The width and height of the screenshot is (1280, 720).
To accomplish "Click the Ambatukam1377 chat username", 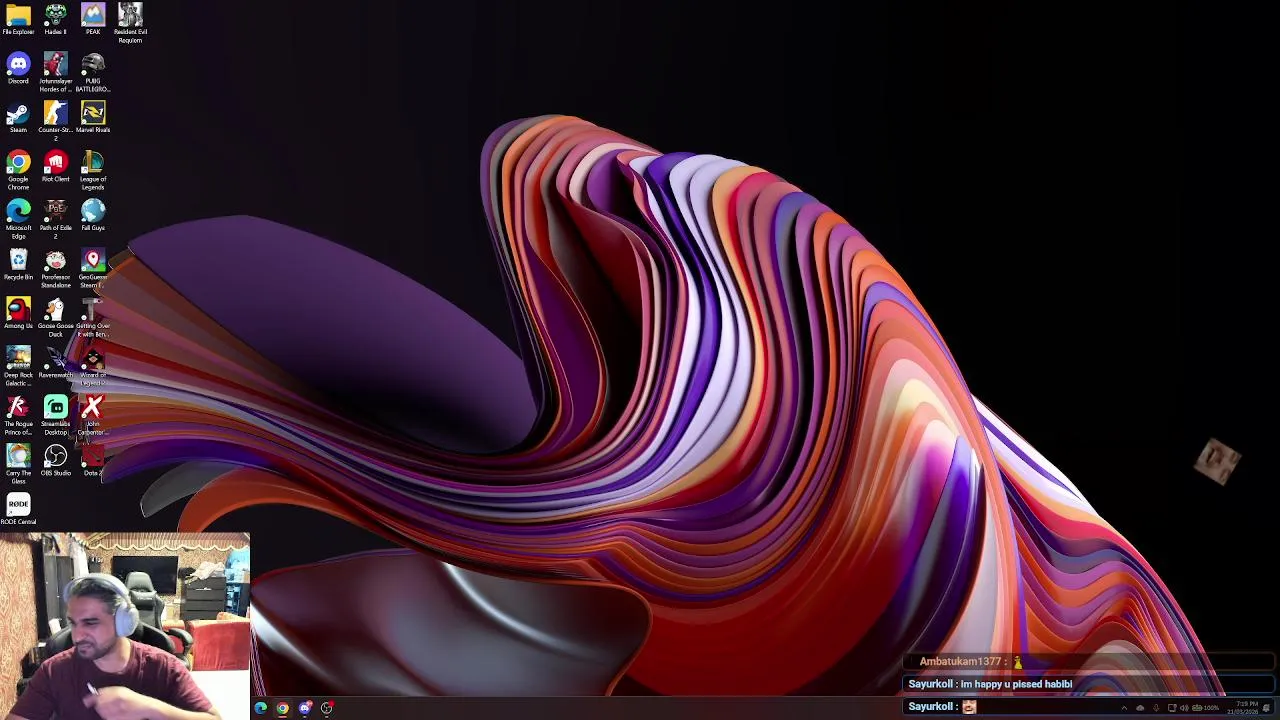I will point(960,662).
